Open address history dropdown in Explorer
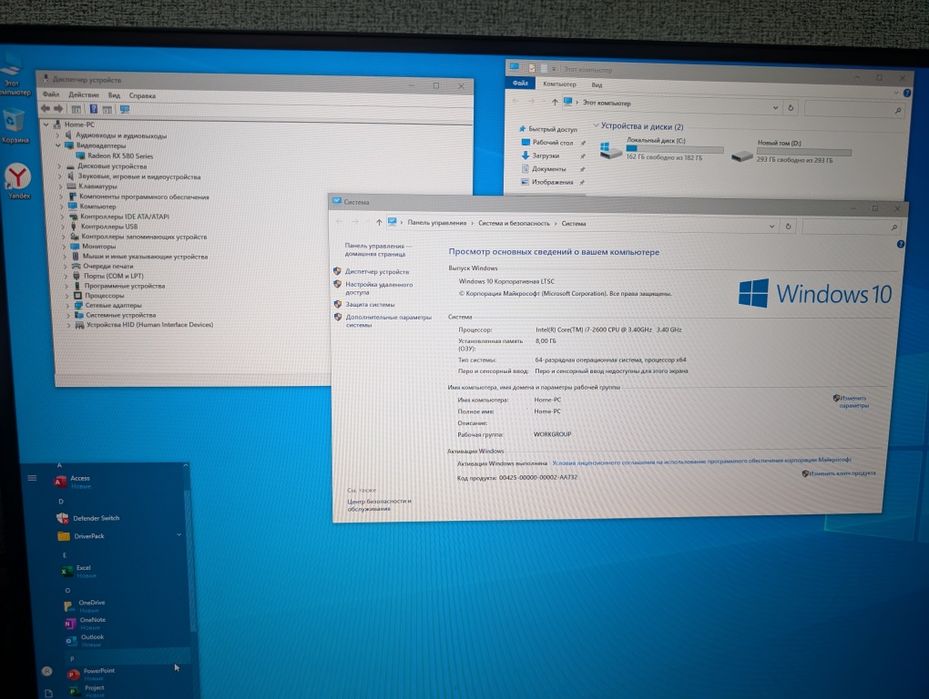This screenshot has width=929, height=699. click(775, 108)
